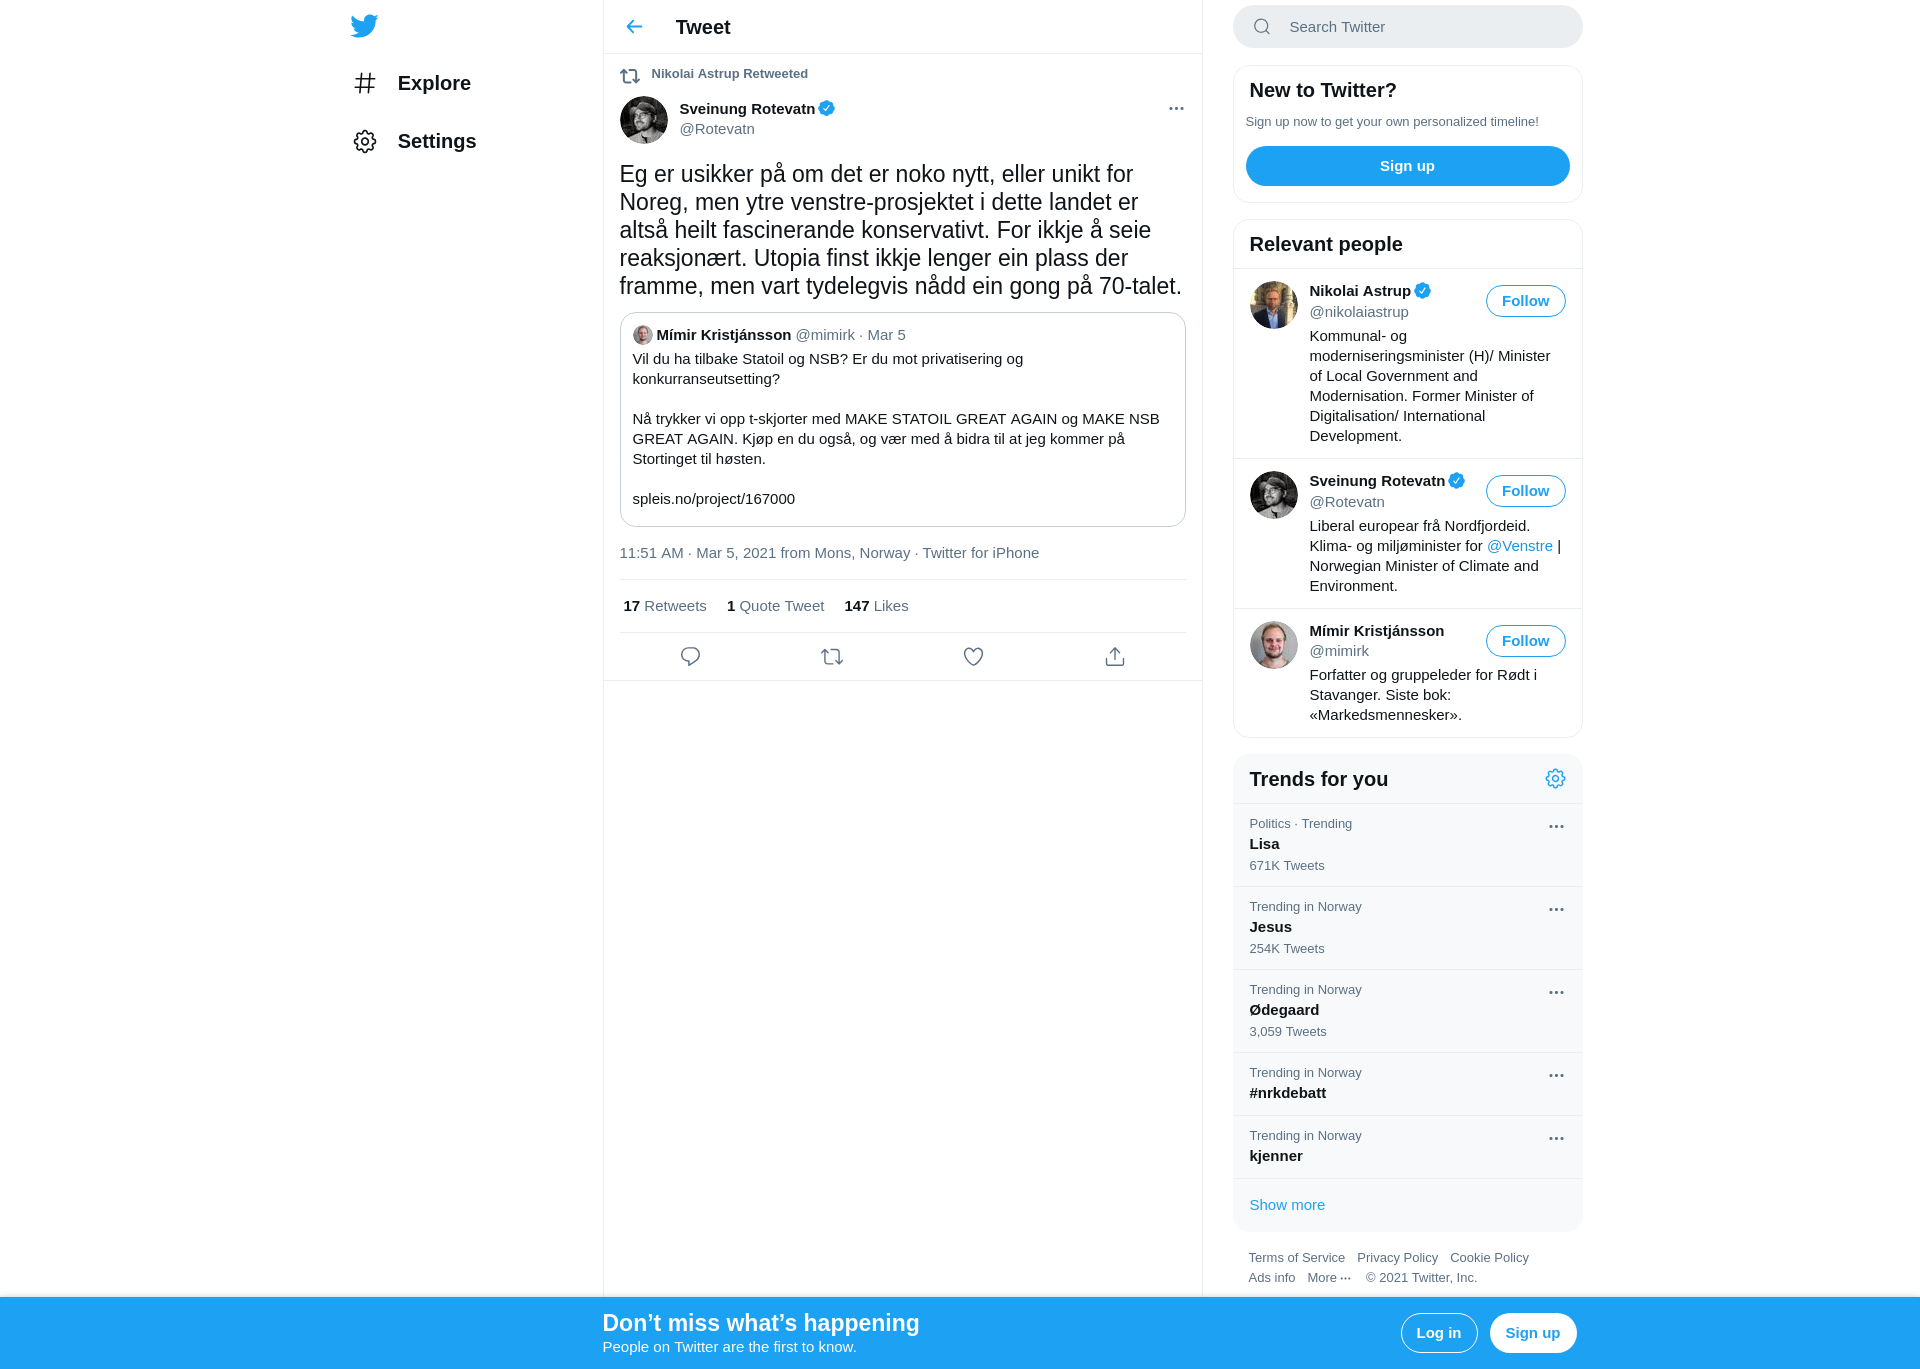Click the reply speech bubble icon

pos(690,657)
